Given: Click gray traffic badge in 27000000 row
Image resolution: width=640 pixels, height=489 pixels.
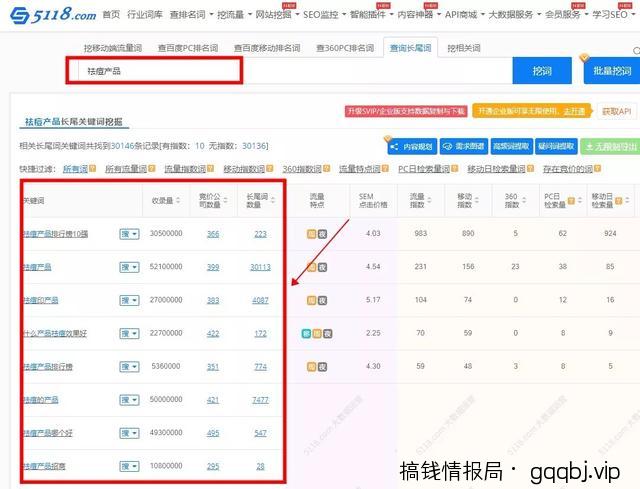Looking at the screenshot, I should (322, 300).
